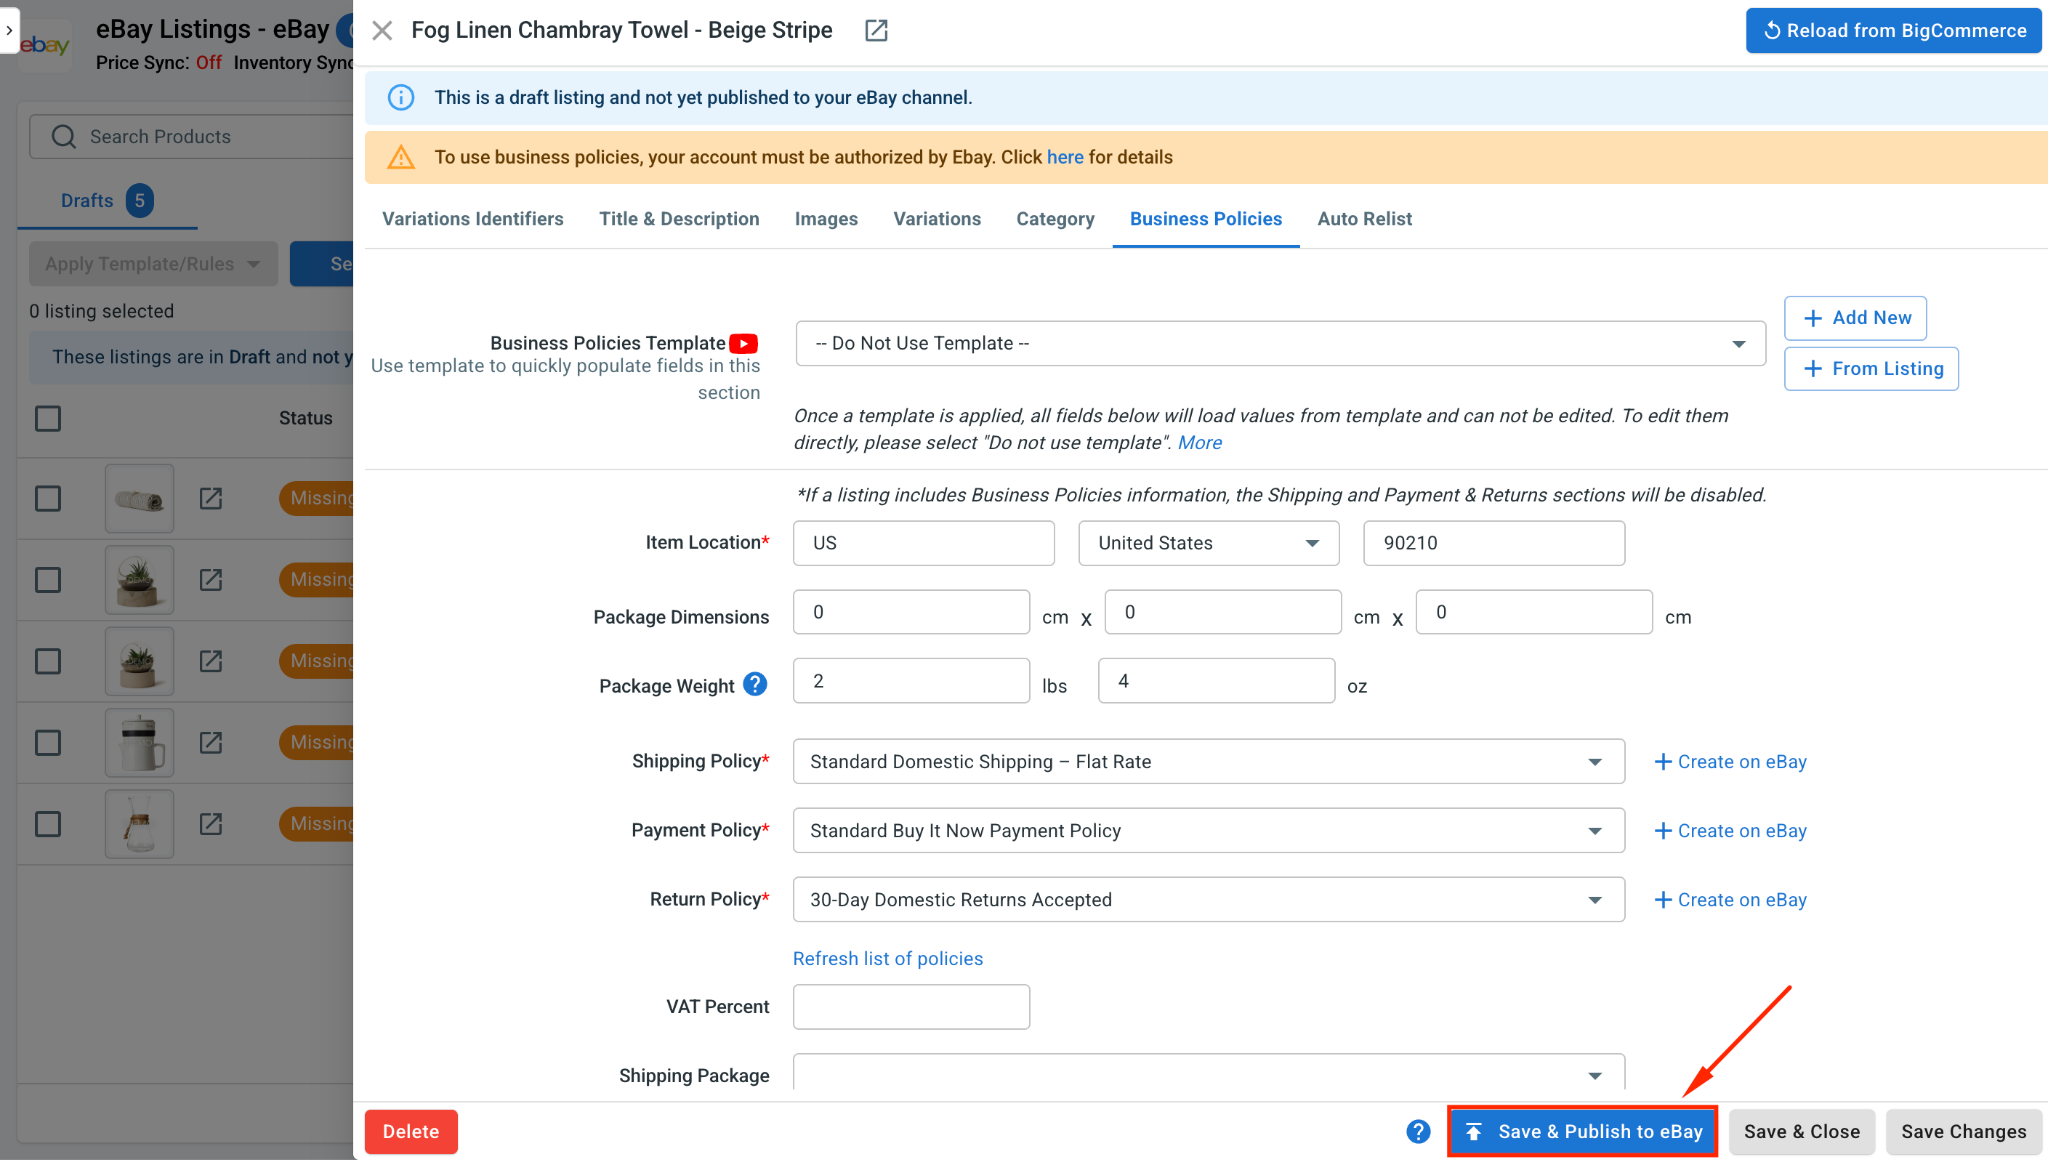Click the eBay logo in the header
This screenshot has height=1160, width=2048.
[45, 45]
